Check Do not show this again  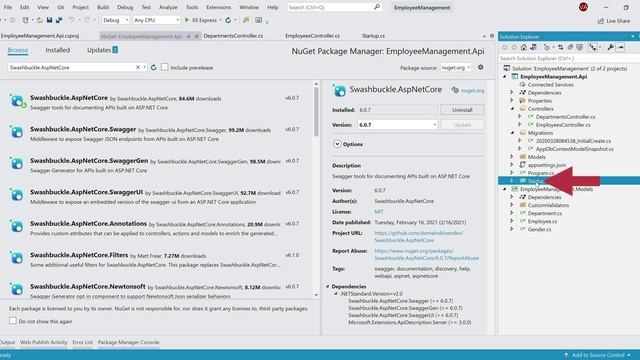[x=13, y=321]
